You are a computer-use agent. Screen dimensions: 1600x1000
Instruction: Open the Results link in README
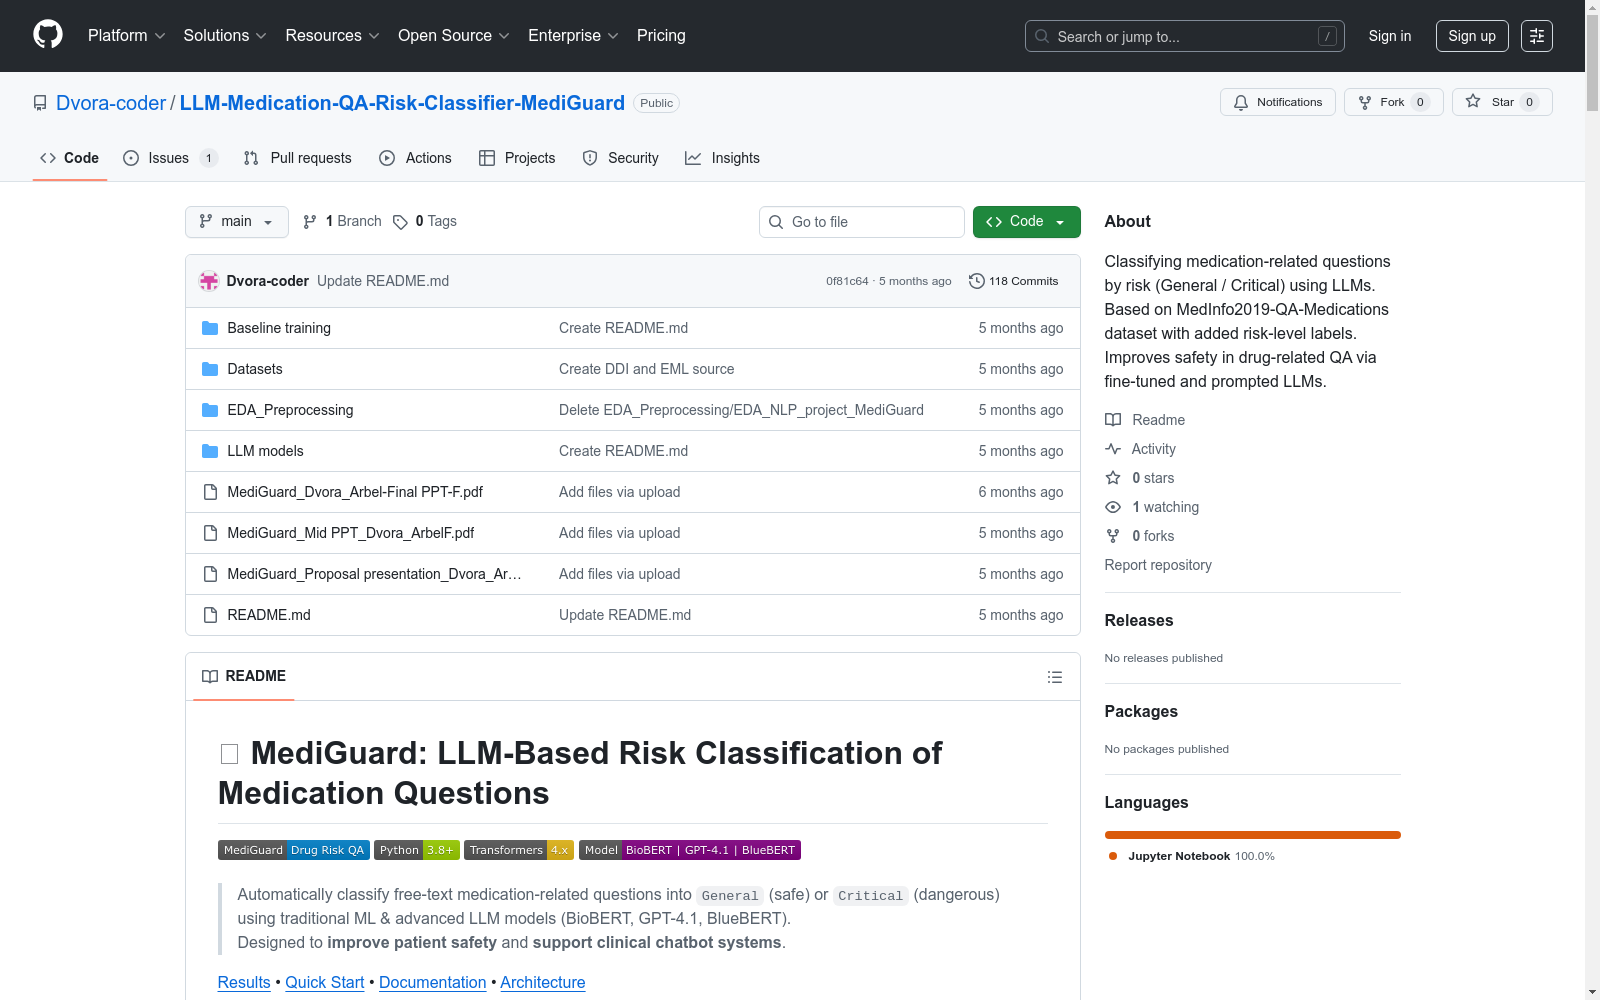[244, 982]
